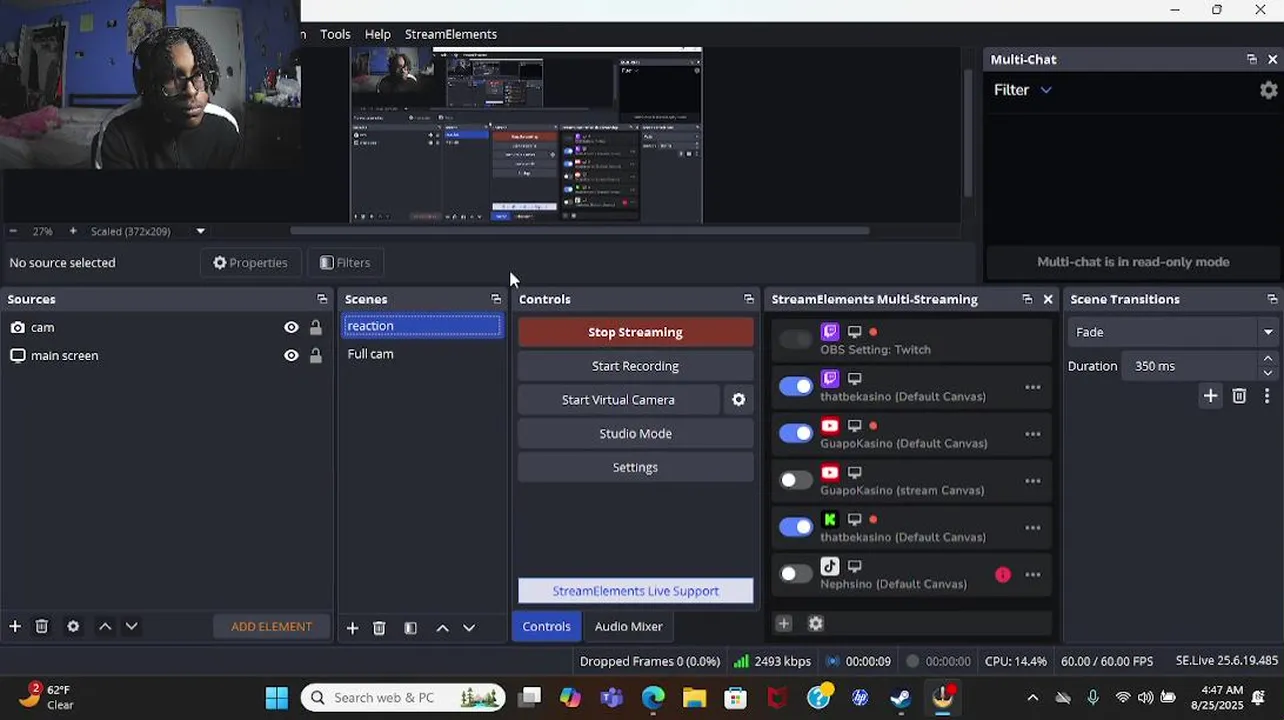Open the StreamElements menu
Image resolution: width=1284 pixels, height=720 pixels.
coord(451,34)
